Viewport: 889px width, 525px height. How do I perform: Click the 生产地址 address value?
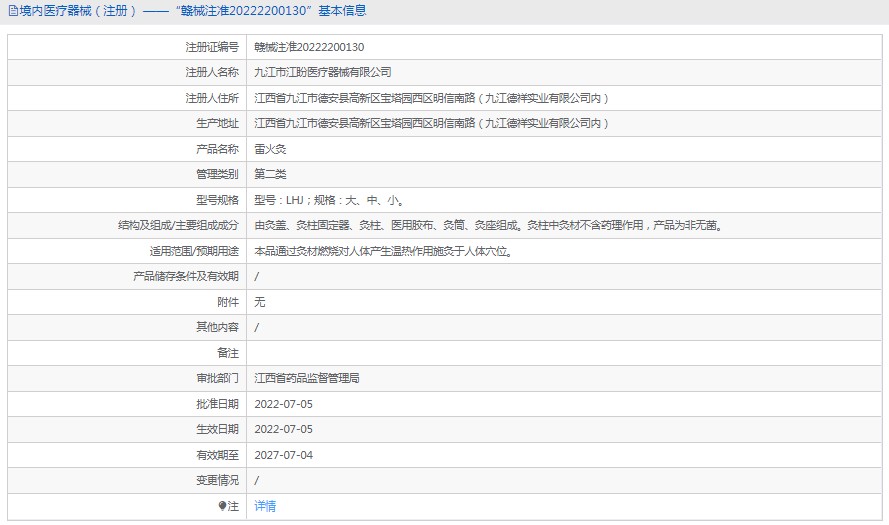(431, 124)
